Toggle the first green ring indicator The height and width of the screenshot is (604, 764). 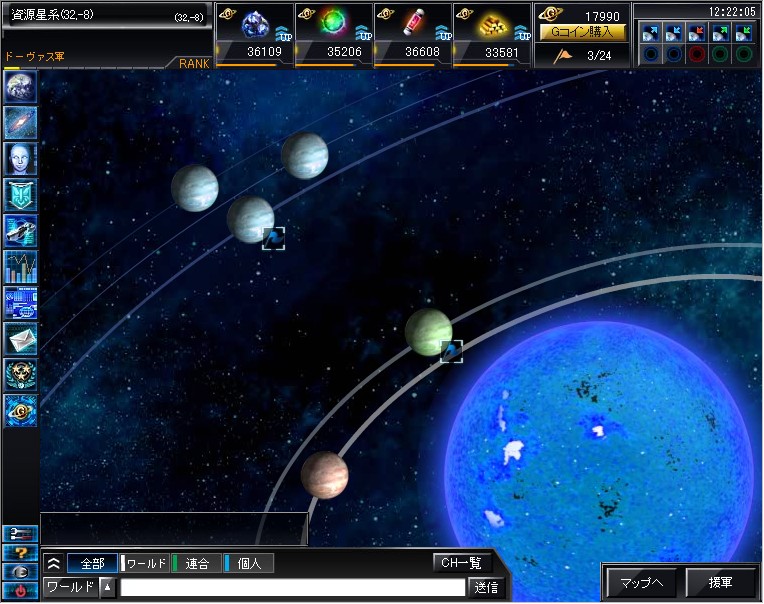[721, 54]
